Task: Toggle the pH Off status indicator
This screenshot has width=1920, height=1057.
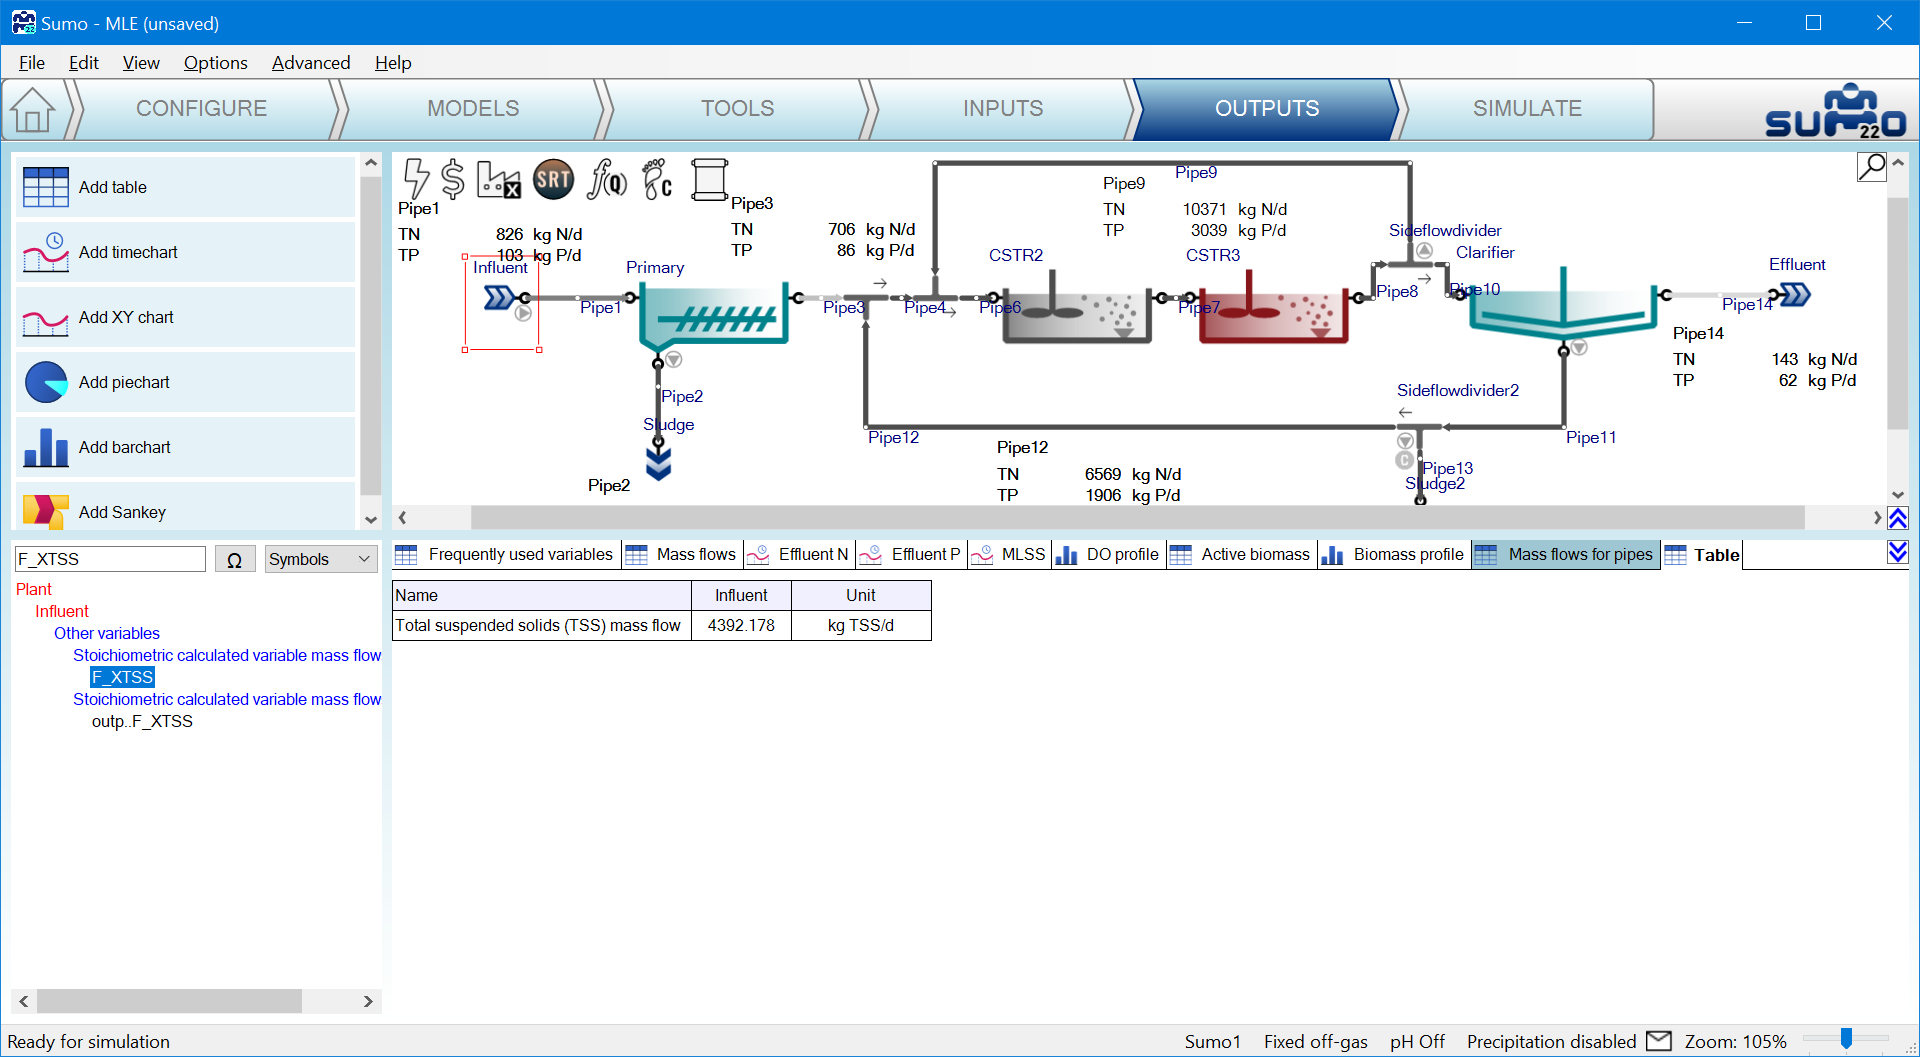Action: tap(1417, 1041)
